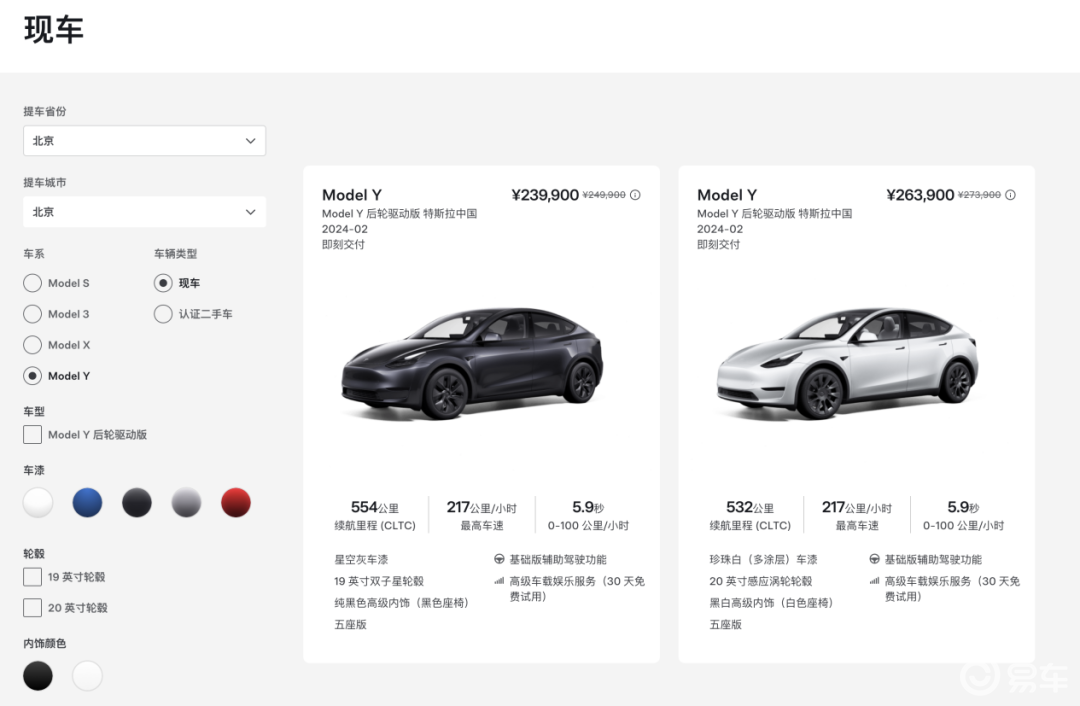Check the Model Y 后轮驱动版 checkbox

[x=33, y=435]
